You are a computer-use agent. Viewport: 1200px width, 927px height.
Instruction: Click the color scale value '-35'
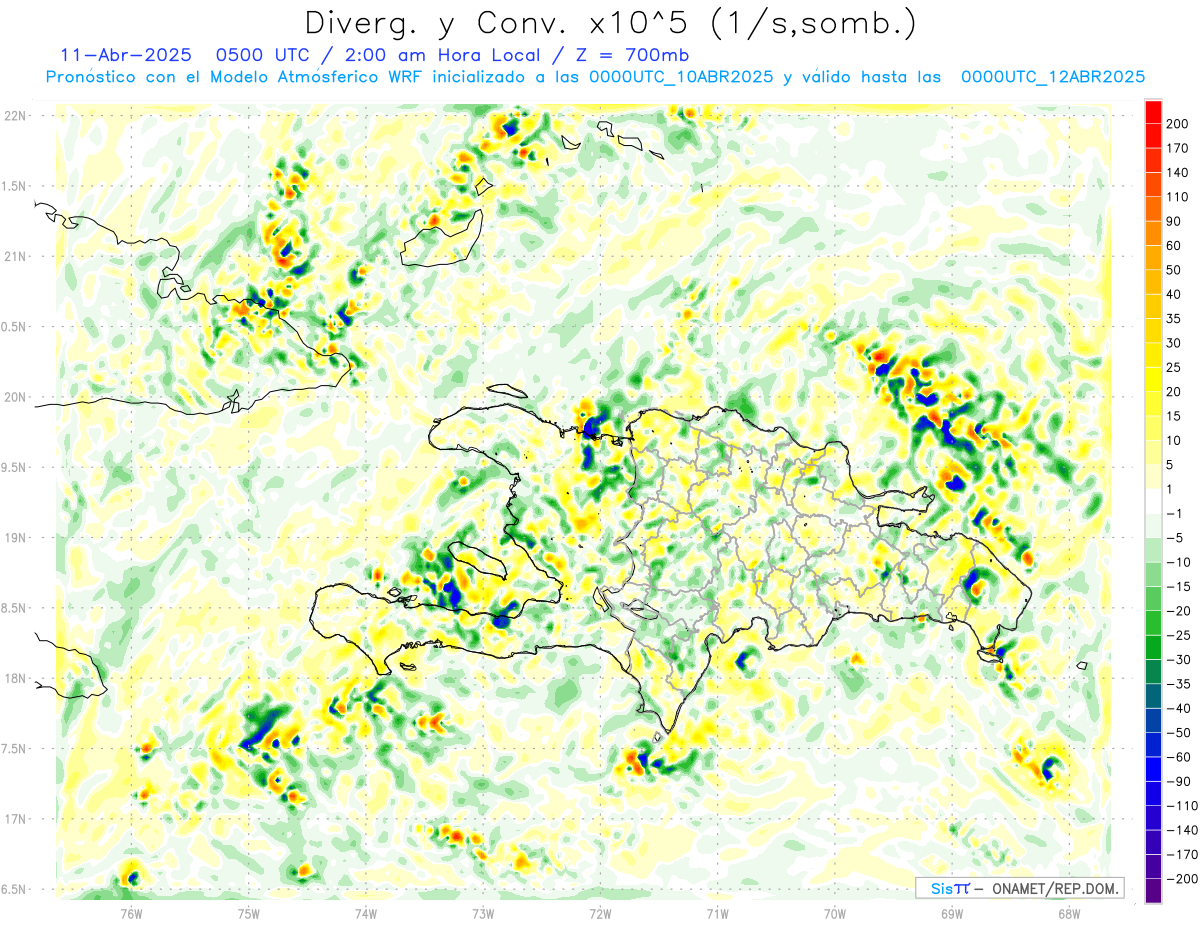pos(1181,684)
